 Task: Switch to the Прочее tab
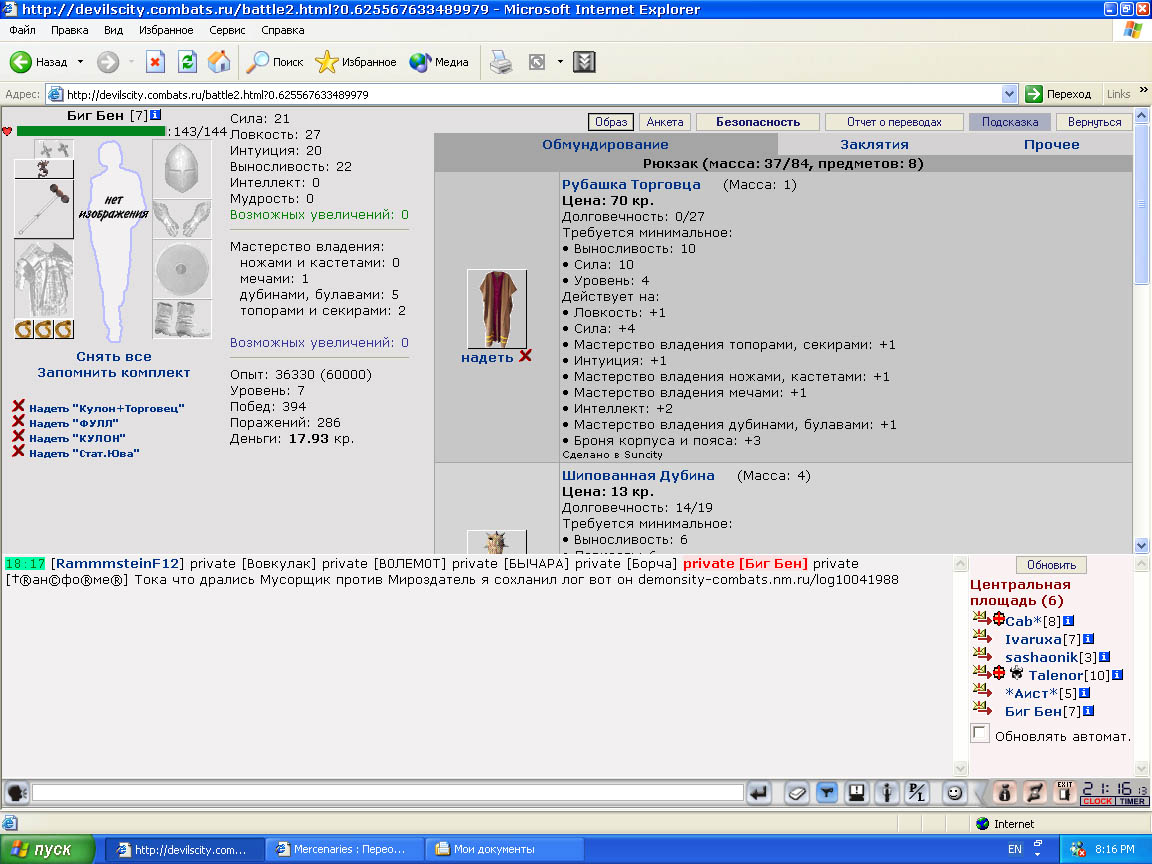click(x=1051, y=145)
